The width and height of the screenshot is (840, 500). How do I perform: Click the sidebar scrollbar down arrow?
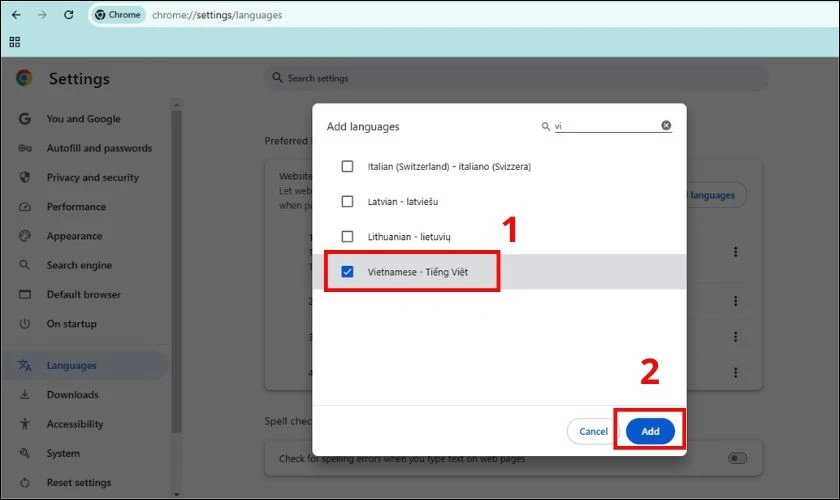177,494
